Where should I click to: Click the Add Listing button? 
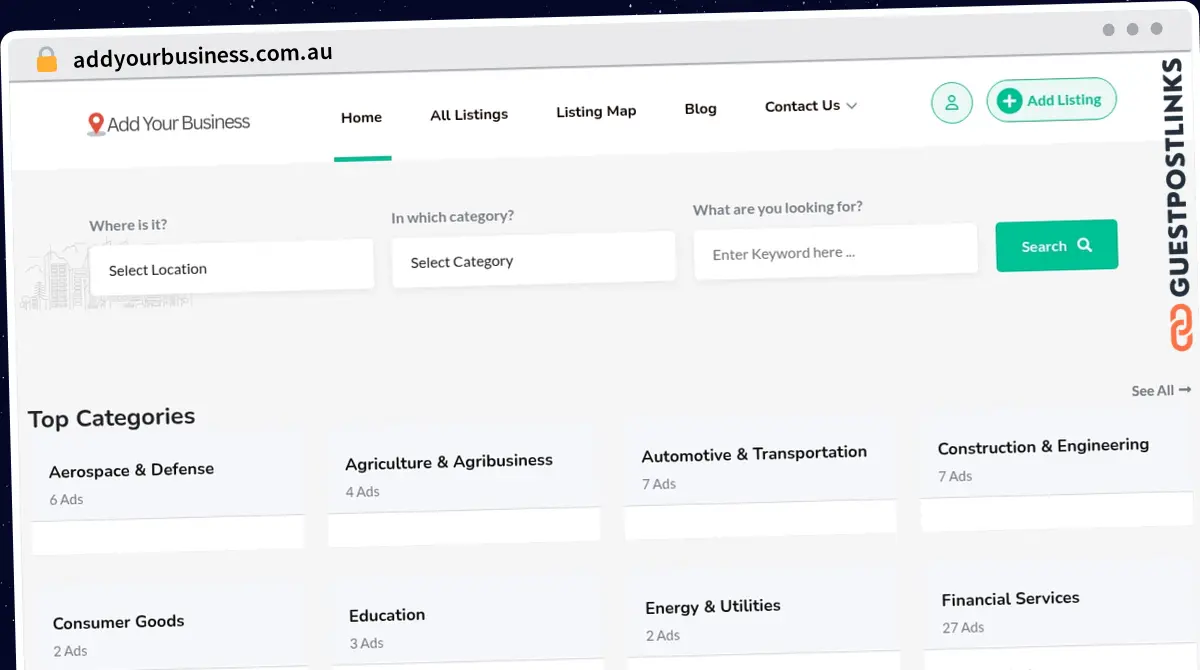tap(1051, 100)
